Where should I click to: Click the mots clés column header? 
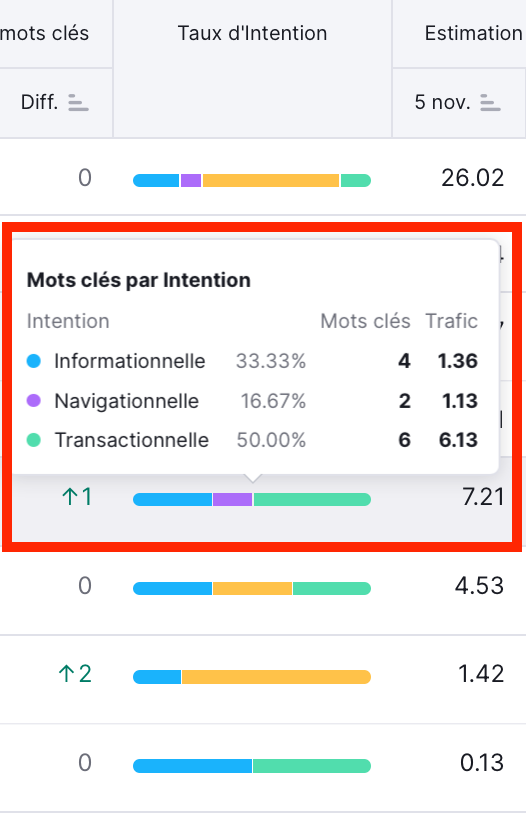[x=45, y=33]
